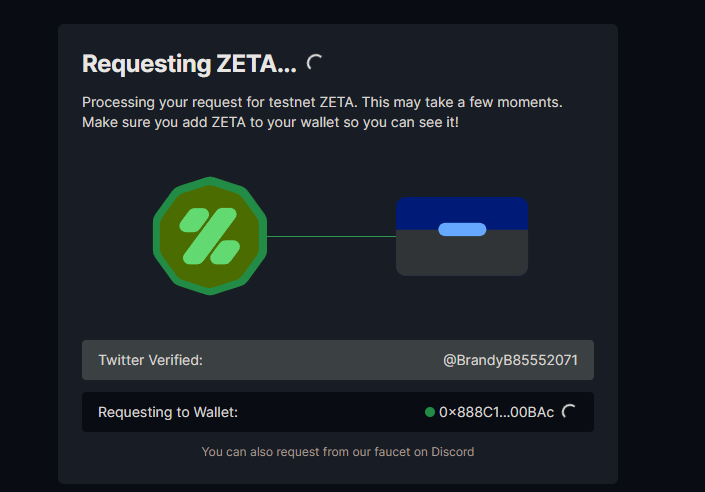Open the @BrandyB85552071 Twitter handle
This screenshot has height=492, width=705.
(x=510, y=360)
